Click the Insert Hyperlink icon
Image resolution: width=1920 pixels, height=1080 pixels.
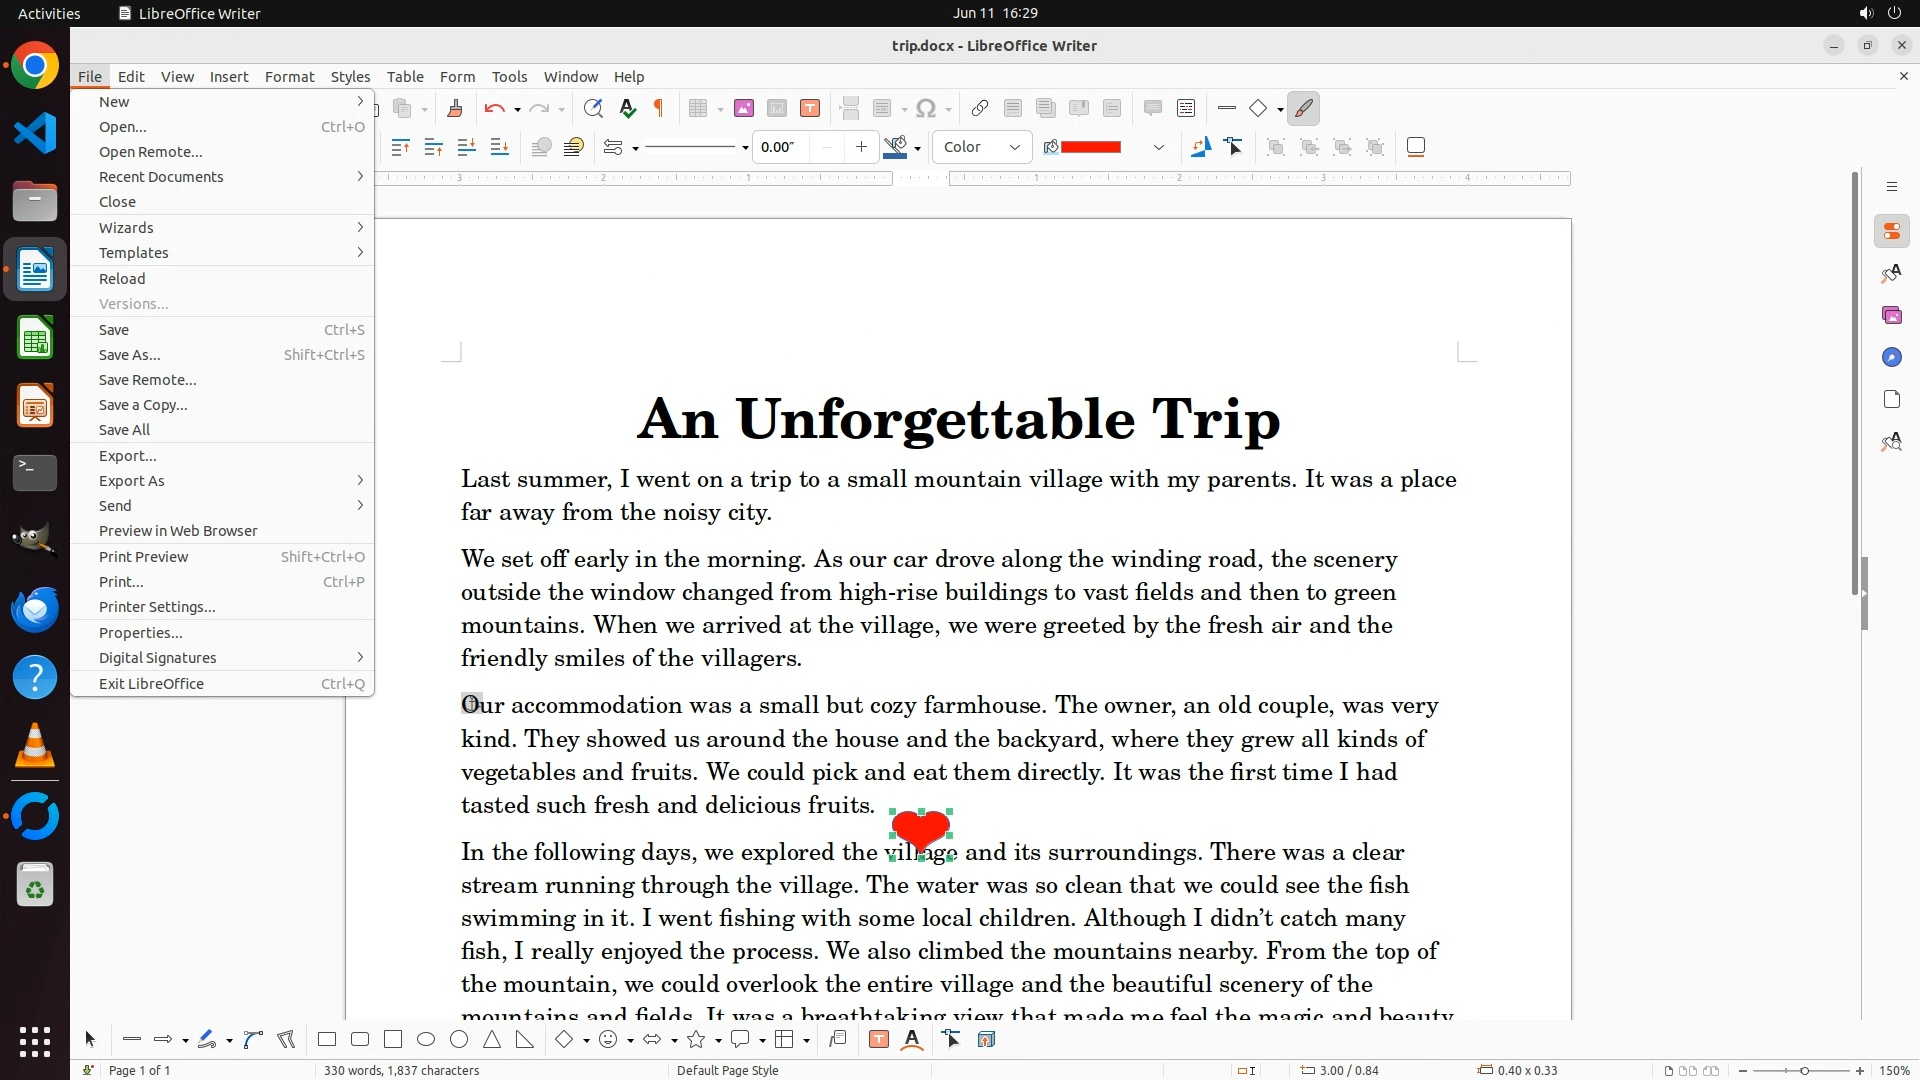[980, 109]
